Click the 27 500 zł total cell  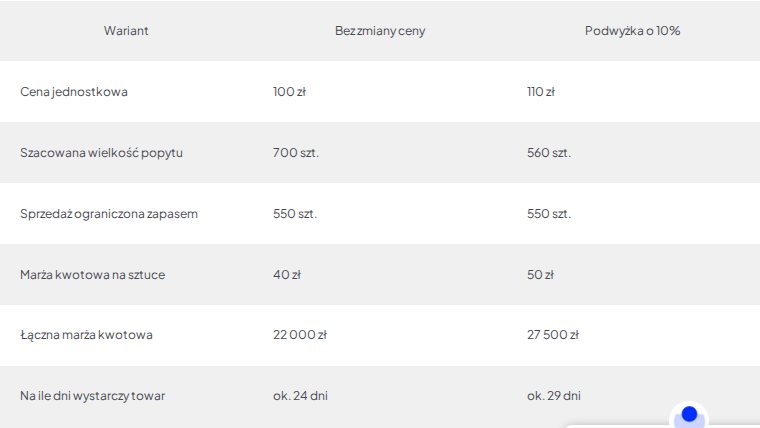553,334
